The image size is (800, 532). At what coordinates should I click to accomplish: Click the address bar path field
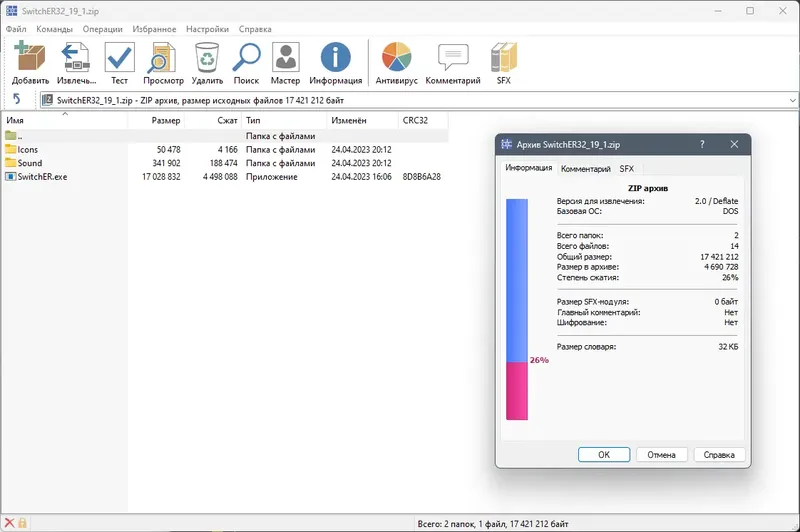[x=418, y=100]
